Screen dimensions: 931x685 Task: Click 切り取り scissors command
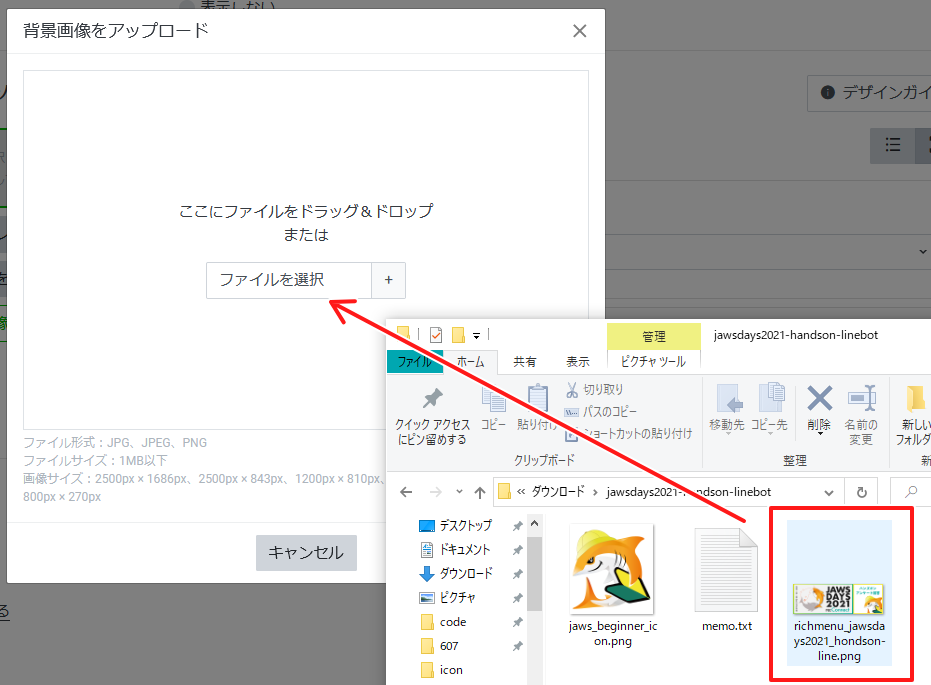pos(594,389)
